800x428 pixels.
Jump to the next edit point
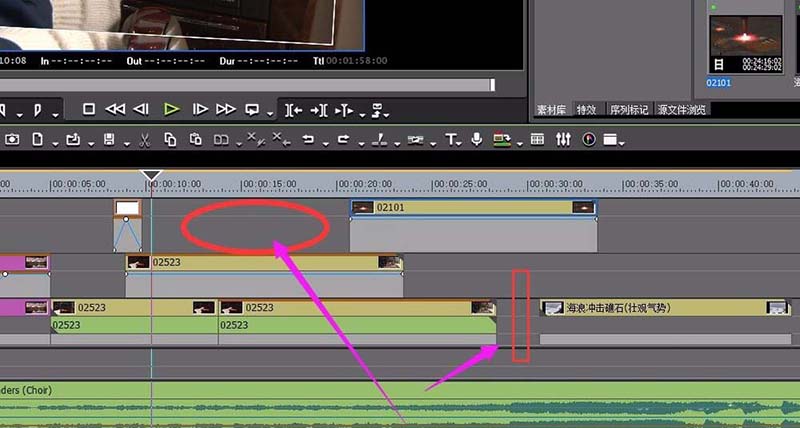point(319,110)
